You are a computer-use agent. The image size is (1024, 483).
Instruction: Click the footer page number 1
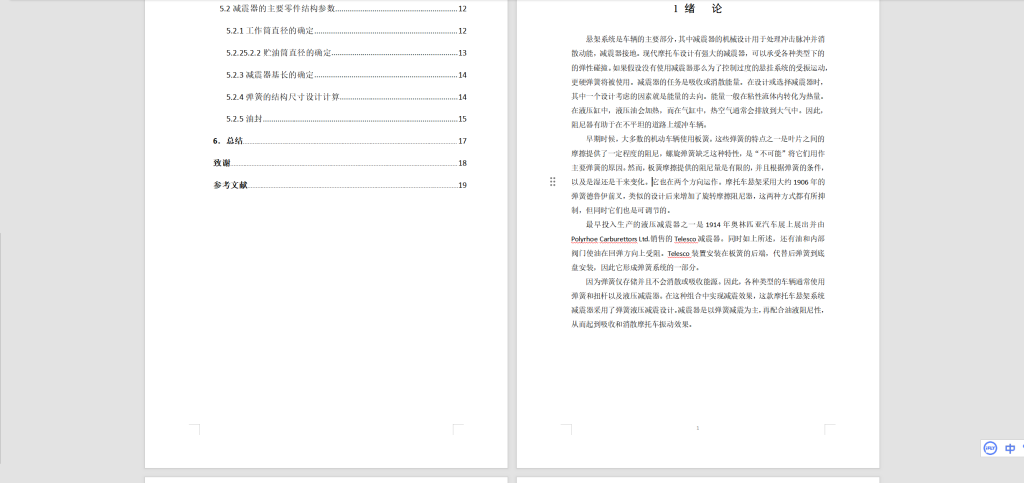click(x=697, y=428)
